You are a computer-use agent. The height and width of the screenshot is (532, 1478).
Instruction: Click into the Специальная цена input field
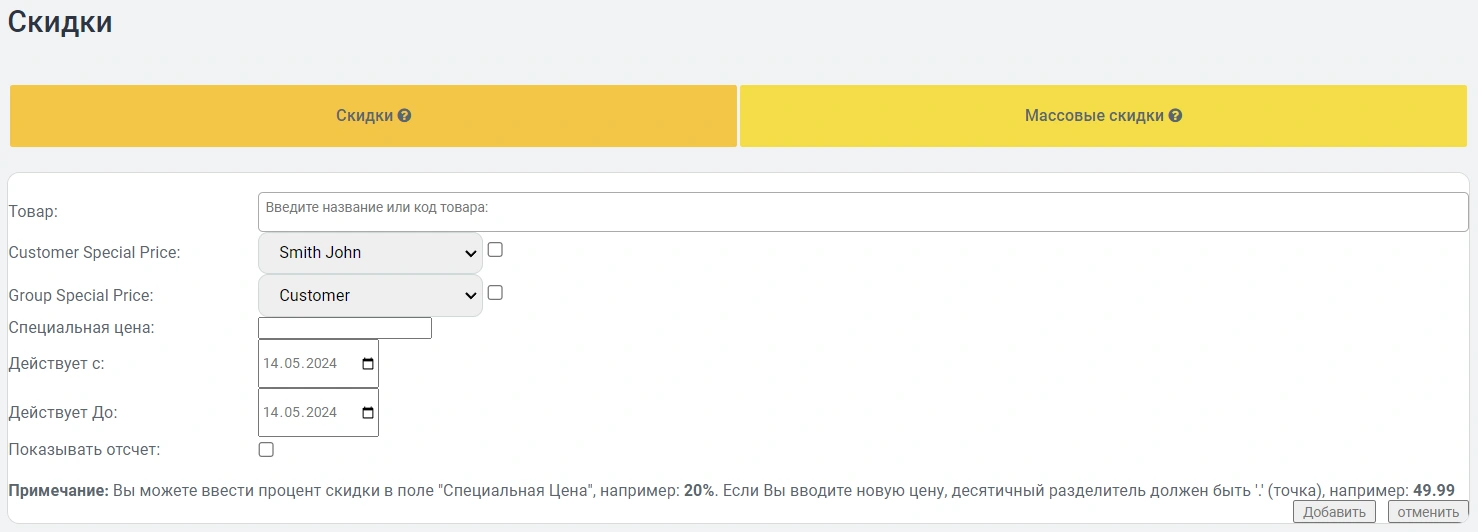coord(345,328)
